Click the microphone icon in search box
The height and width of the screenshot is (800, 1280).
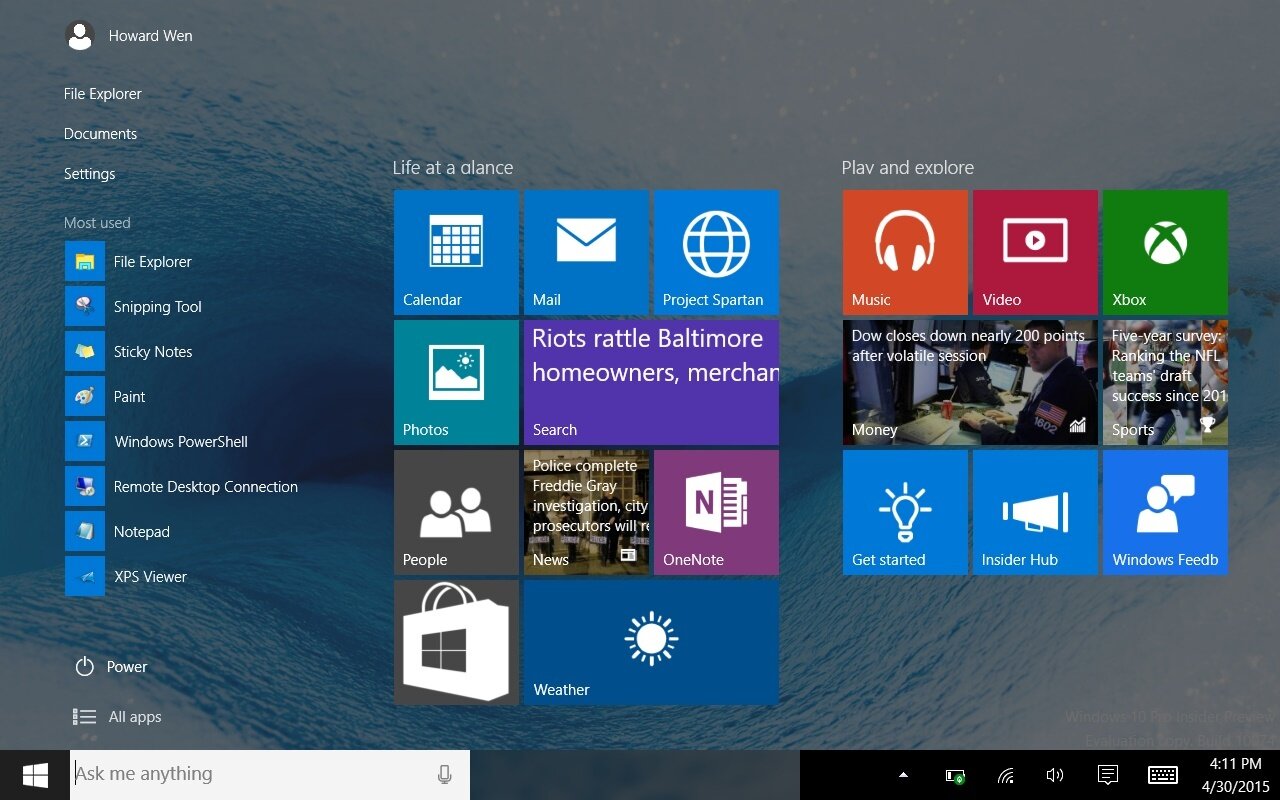pyautogui.click(x=445, y=775)
